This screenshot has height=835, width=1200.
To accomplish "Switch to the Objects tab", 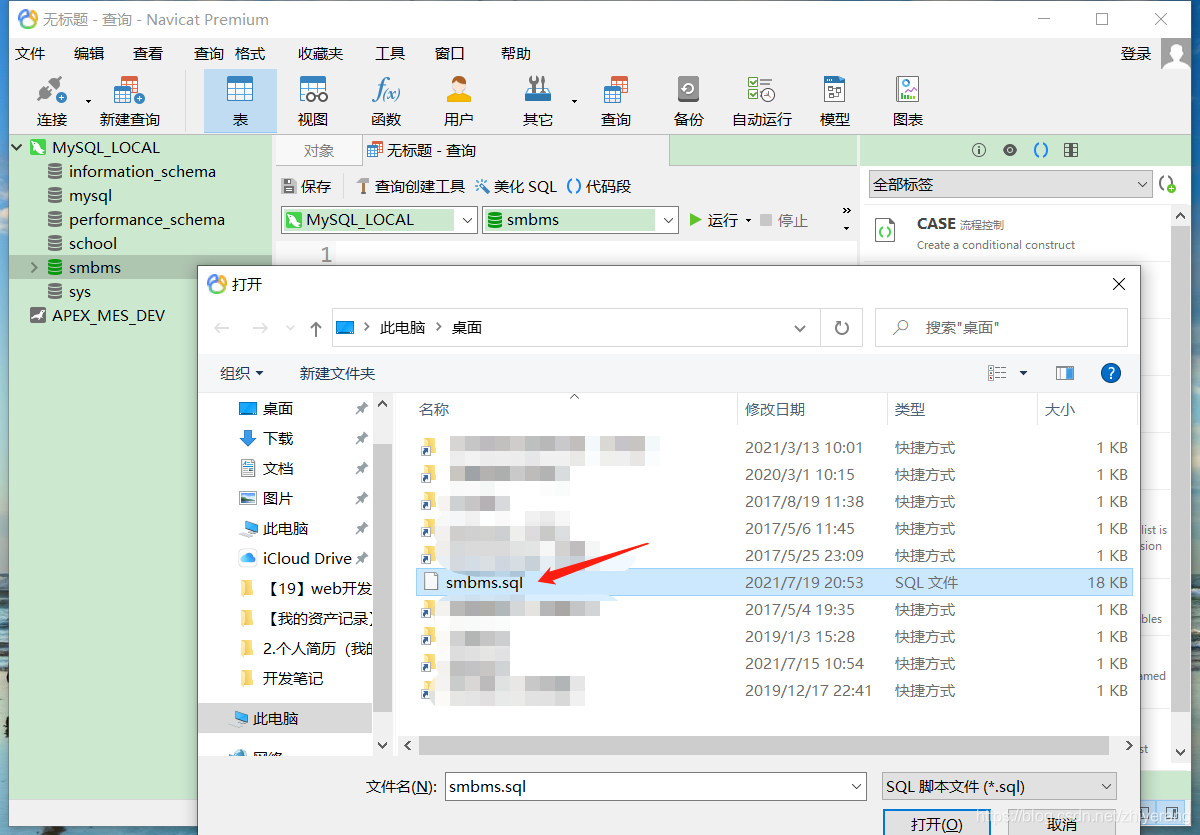I will click(319, 151).
